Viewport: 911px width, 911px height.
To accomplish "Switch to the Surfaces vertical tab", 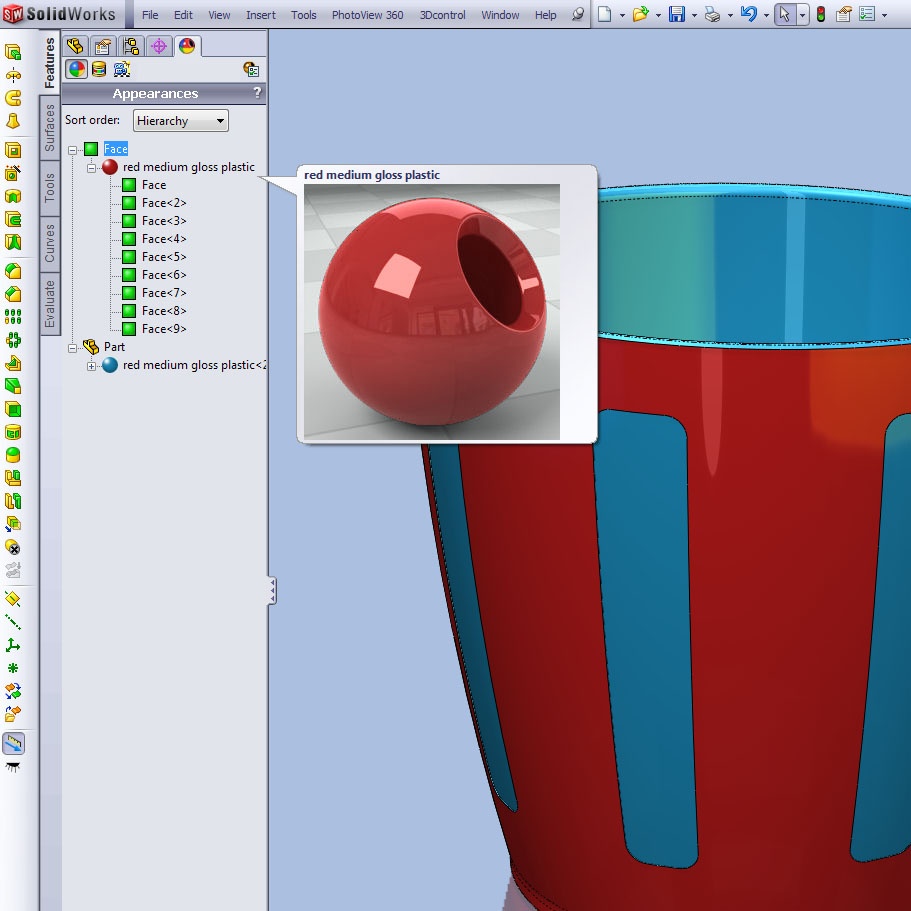I will [x=50, y=128].
